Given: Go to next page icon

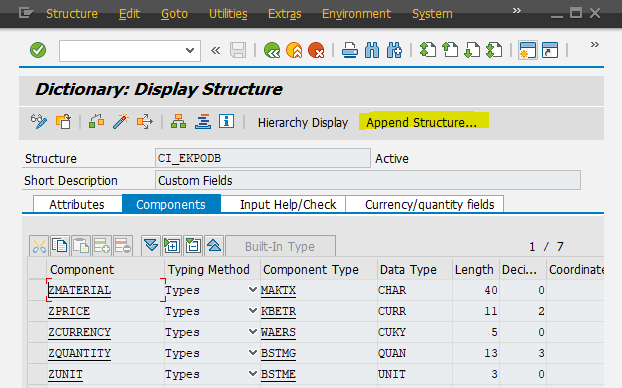Looking at the screenshot, I should (x=472, y=50).
